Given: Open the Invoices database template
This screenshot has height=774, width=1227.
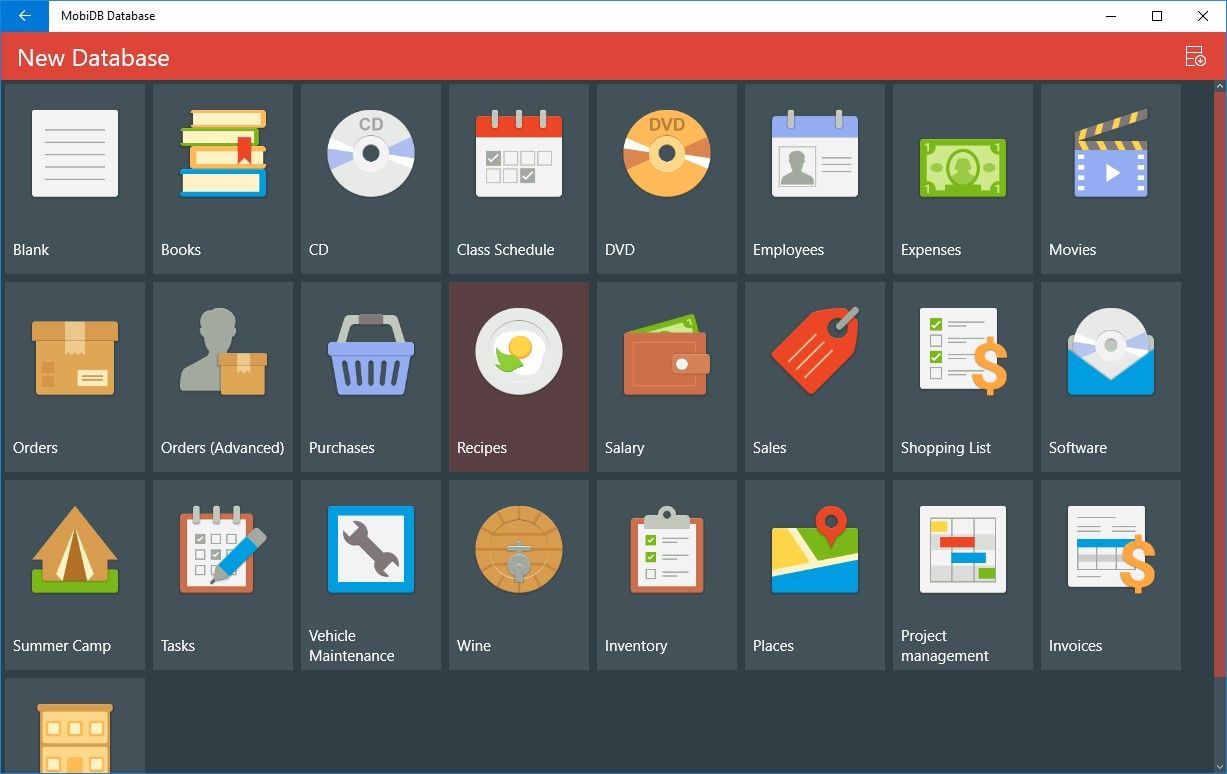Looking at the screenshot, I should coord(1110,575).
